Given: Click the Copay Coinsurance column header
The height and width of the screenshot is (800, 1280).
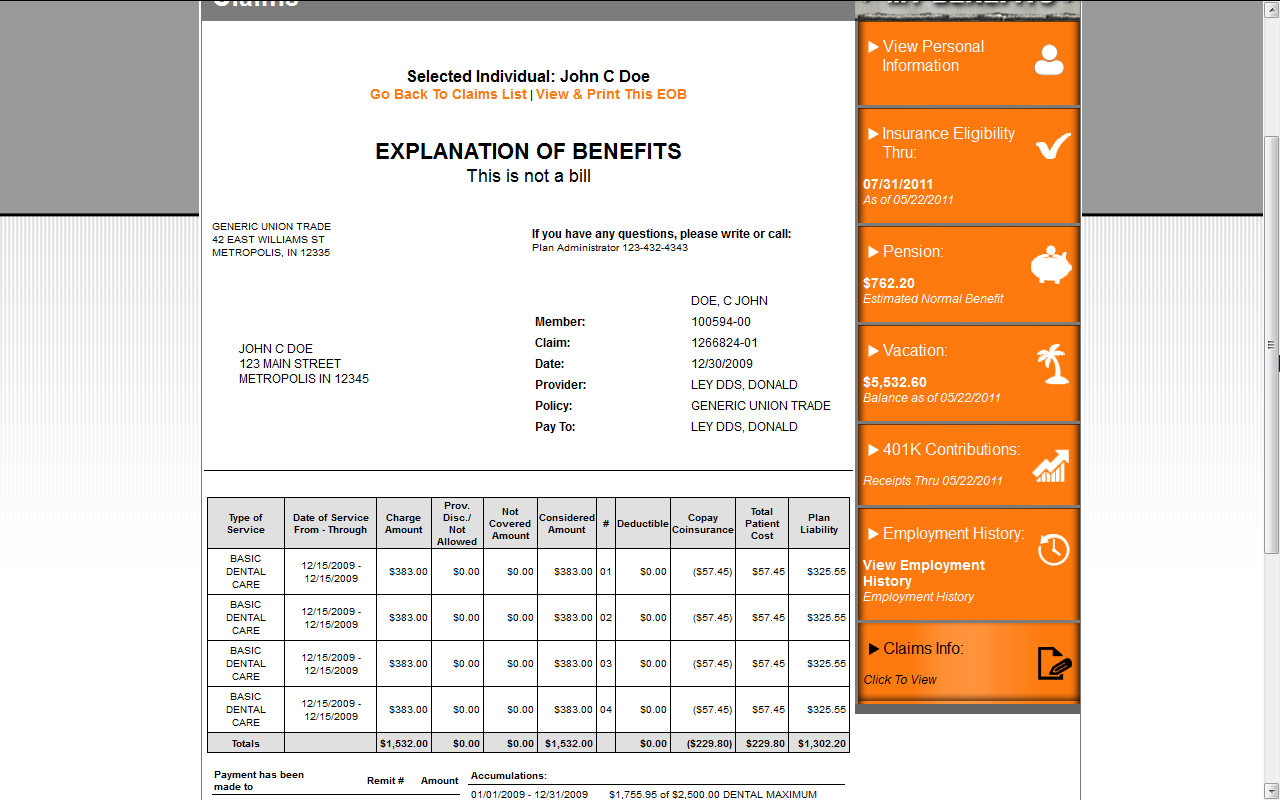Looking at the screenshot, I should [x=703, y=524].
